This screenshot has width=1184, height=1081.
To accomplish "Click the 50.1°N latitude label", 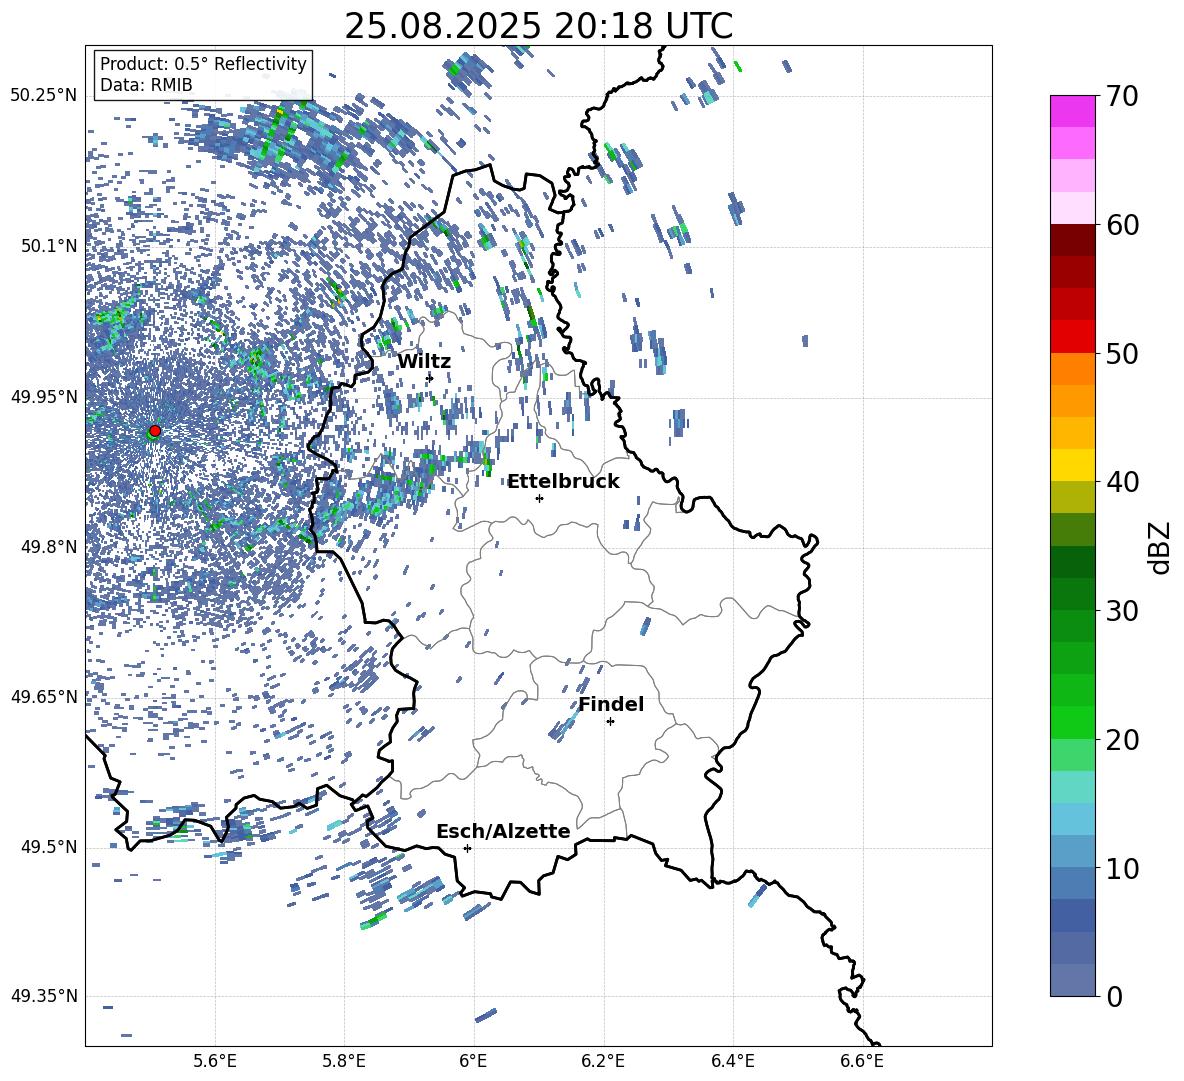I will [49, 246].
